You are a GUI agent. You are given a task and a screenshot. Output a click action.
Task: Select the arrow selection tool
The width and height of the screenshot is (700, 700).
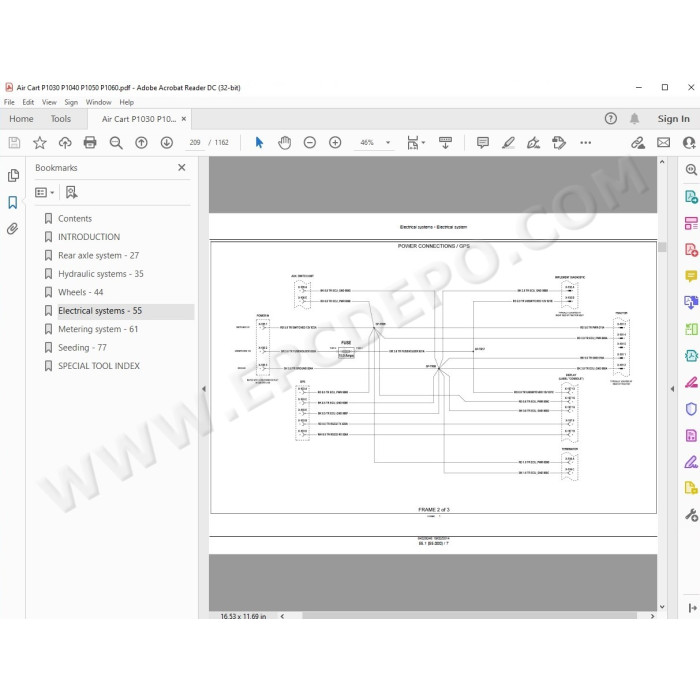tap(259, 142)
